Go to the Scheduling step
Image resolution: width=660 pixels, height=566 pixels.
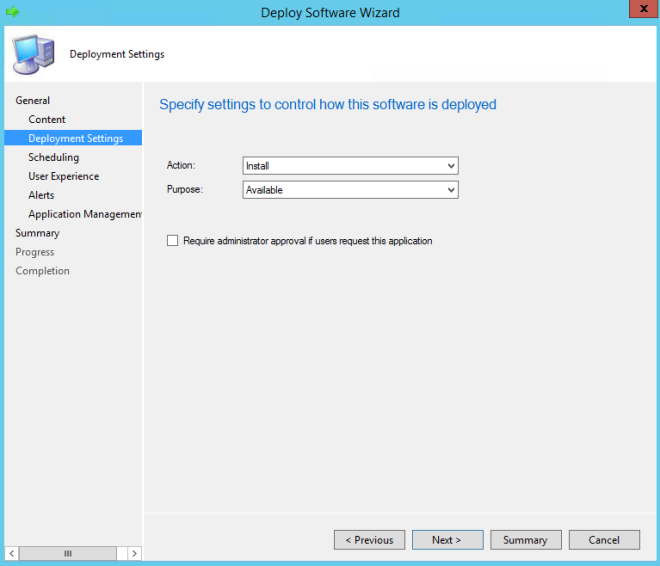[x=53, y=157]
